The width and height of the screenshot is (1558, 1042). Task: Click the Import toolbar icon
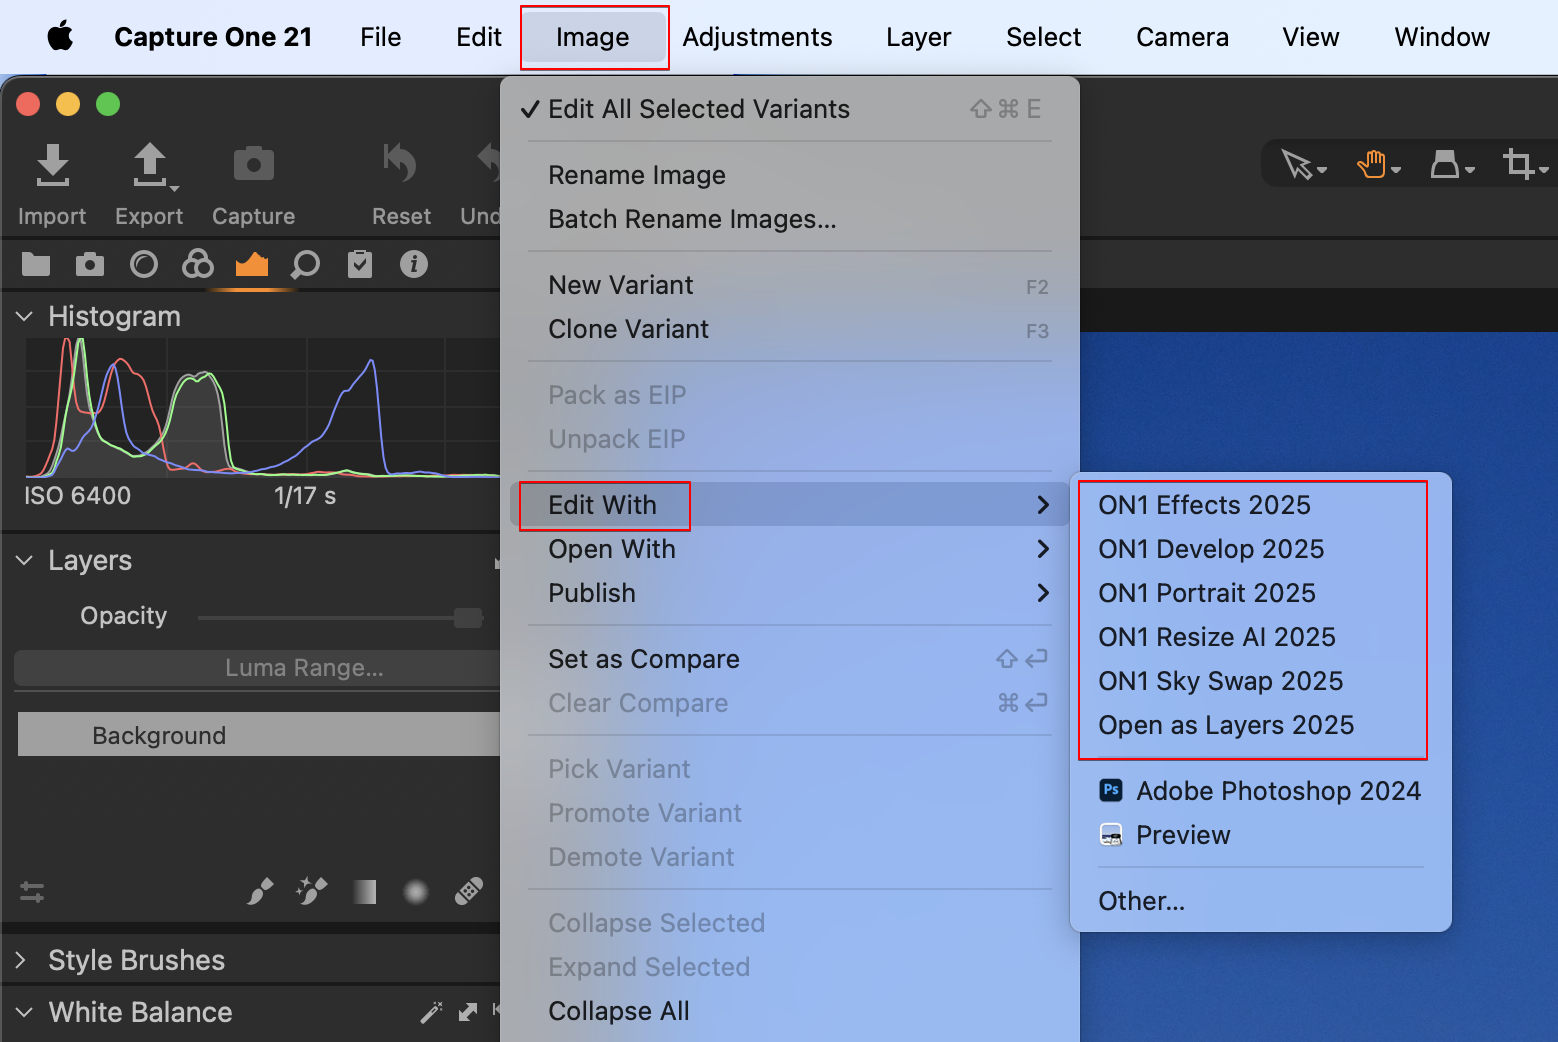52,166
